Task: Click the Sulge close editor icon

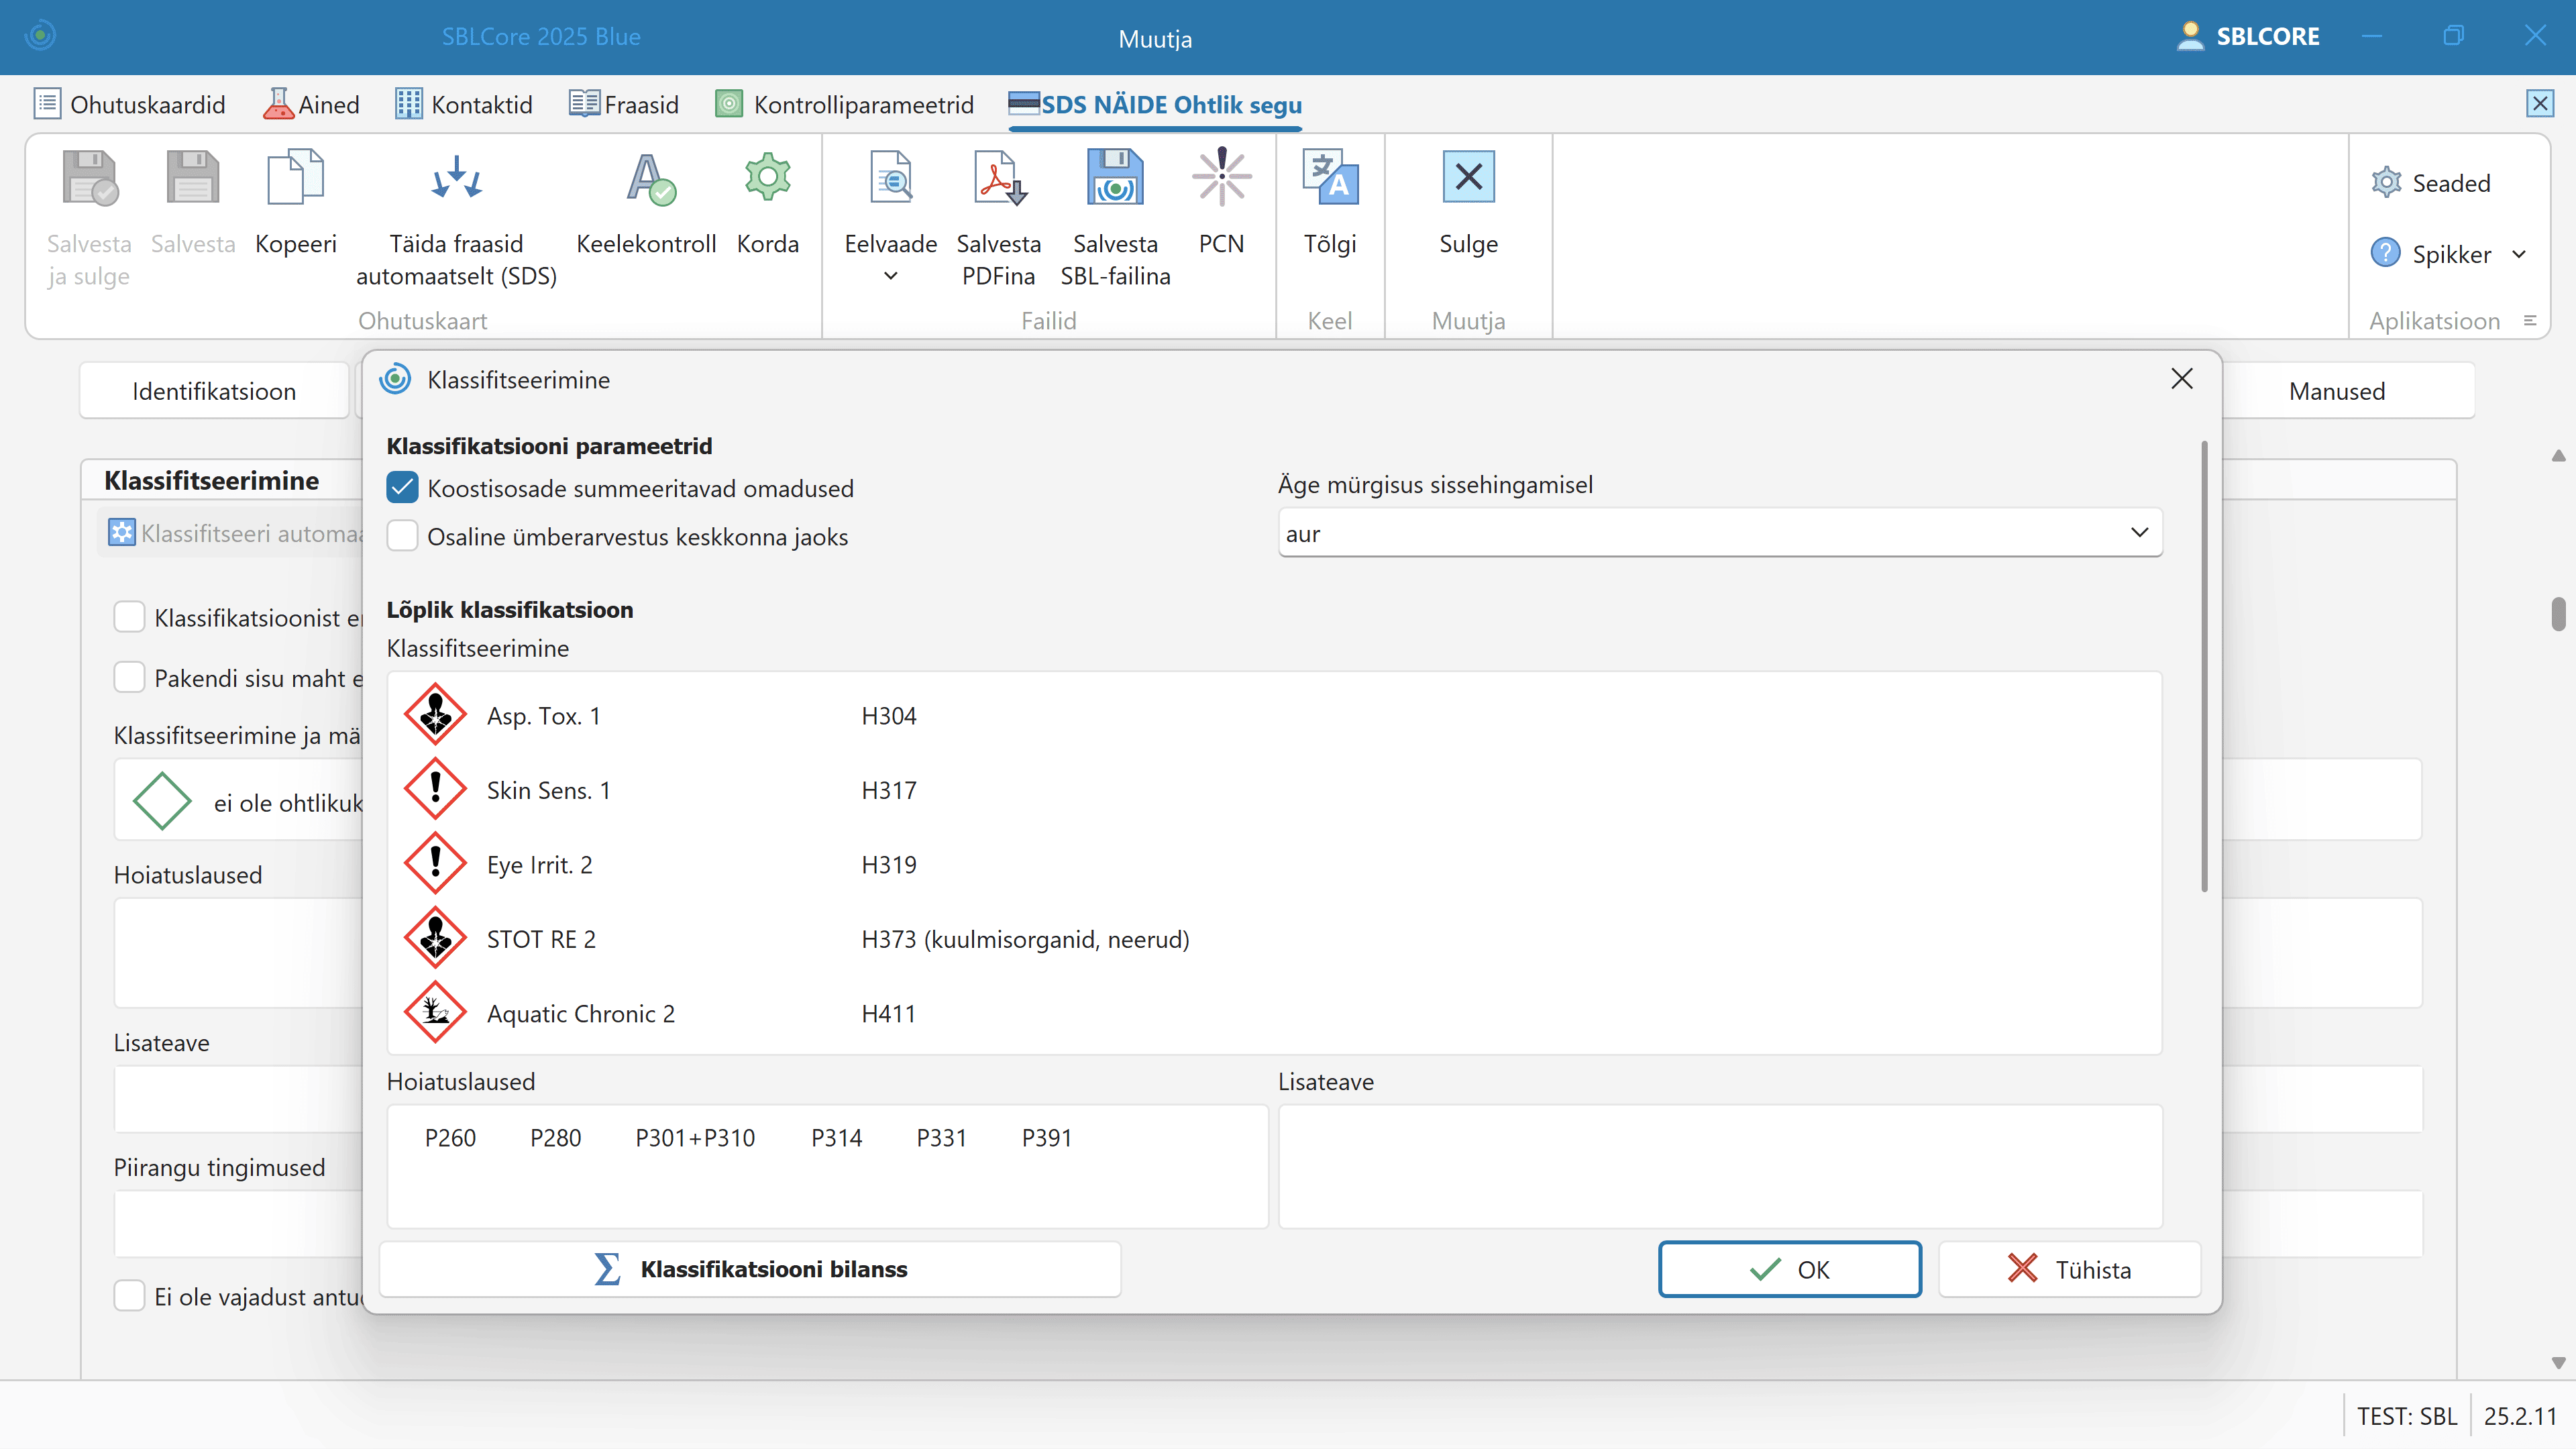Action: [x=1468, y=178]
